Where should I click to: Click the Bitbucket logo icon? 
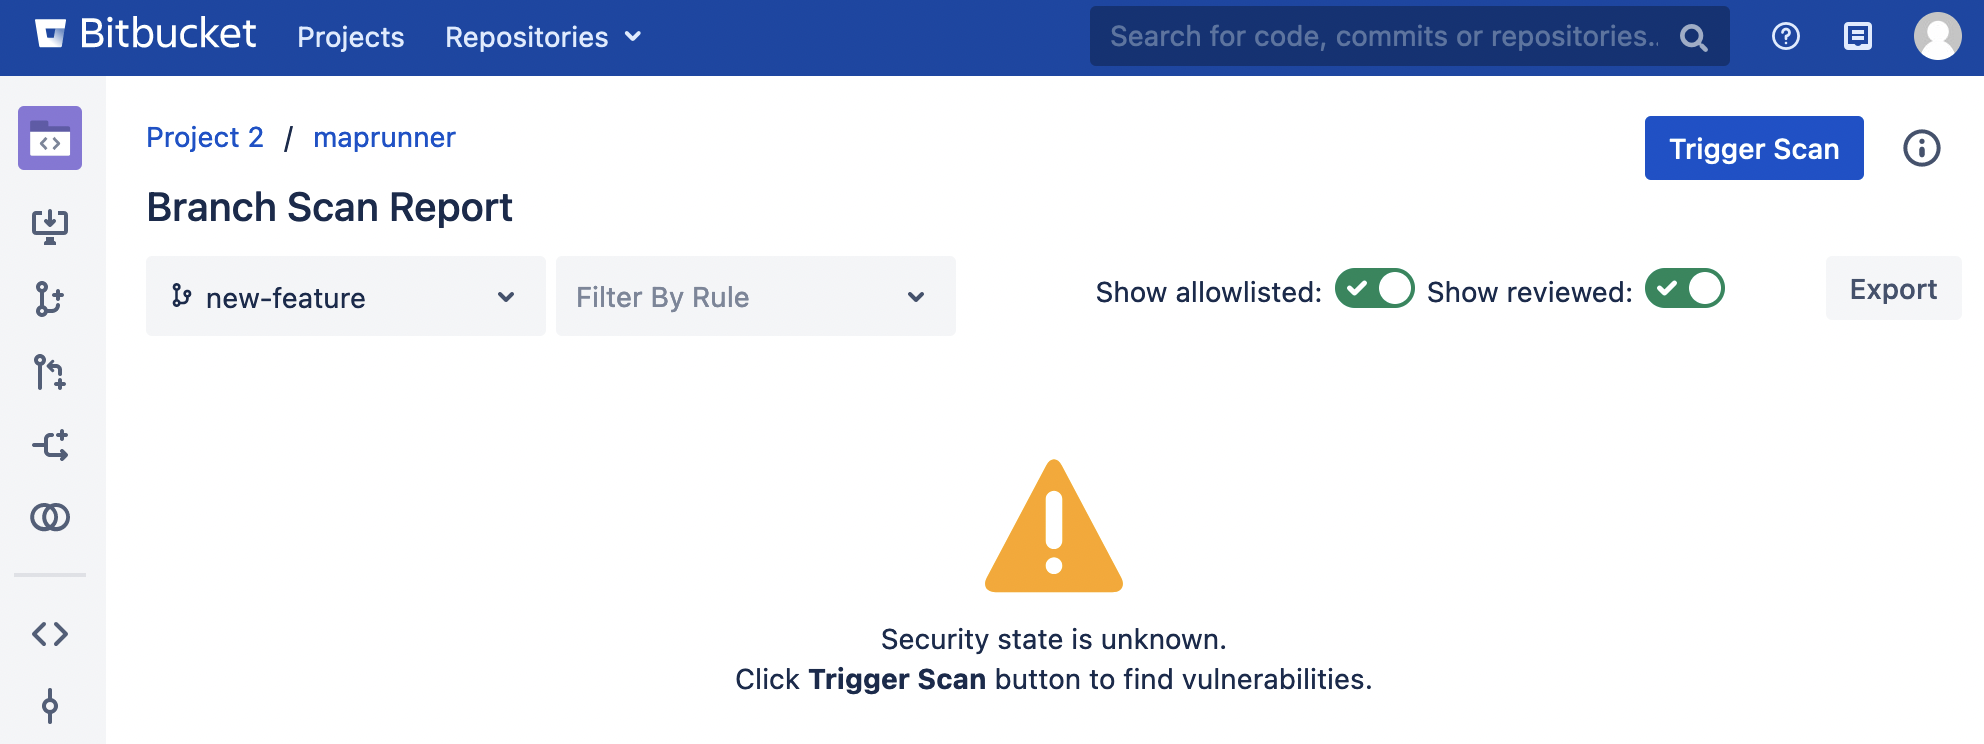[x=50, y=34]
